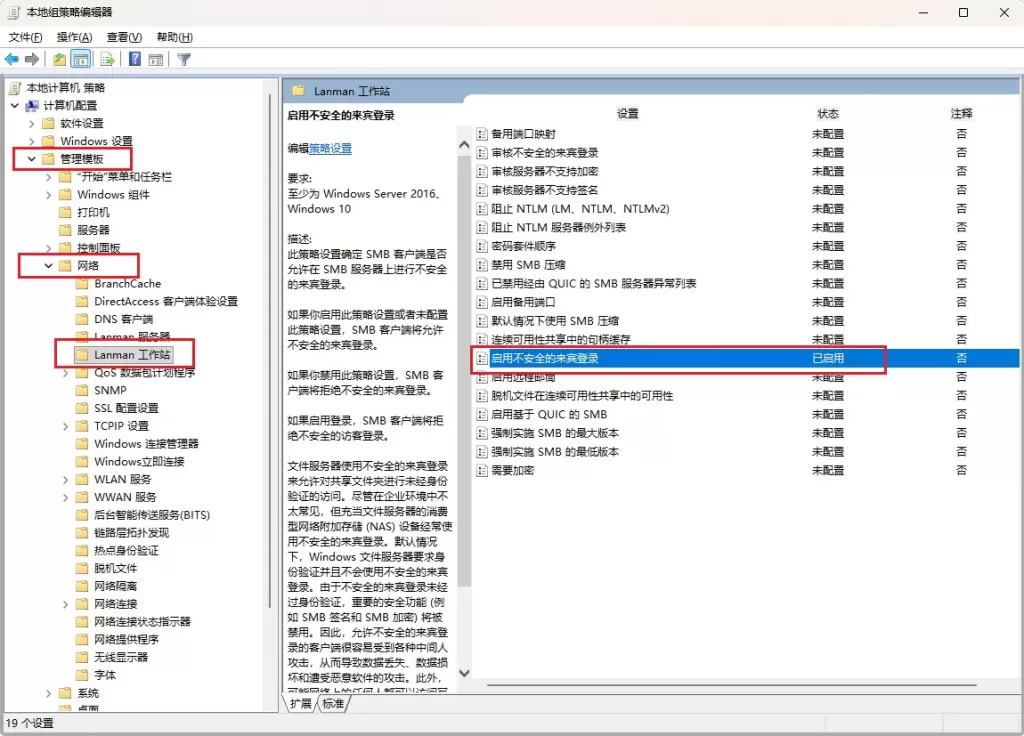
Task: Collapse the 网络 tree node
Action: click(47, 265)
